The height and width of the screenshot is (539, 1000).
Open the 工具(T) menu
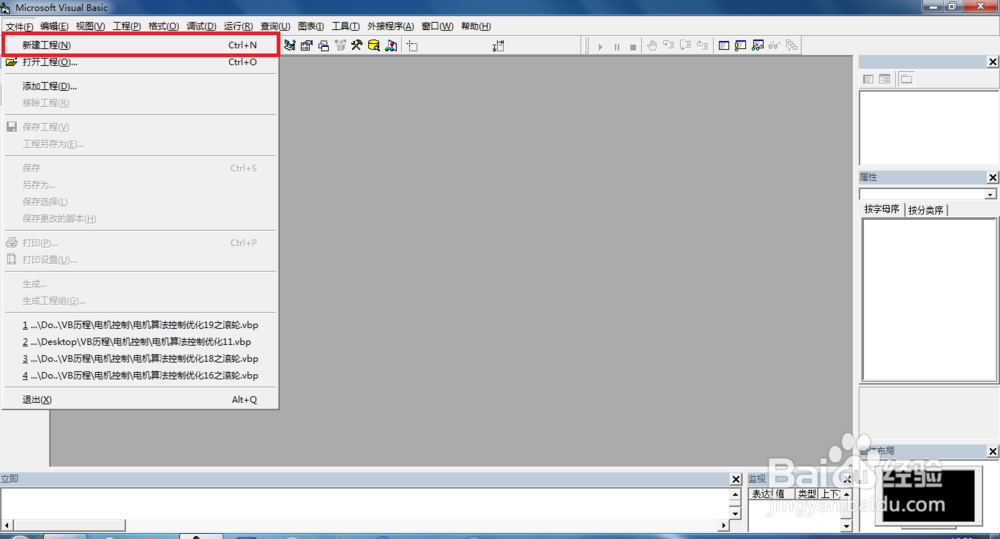pos(345,26)
